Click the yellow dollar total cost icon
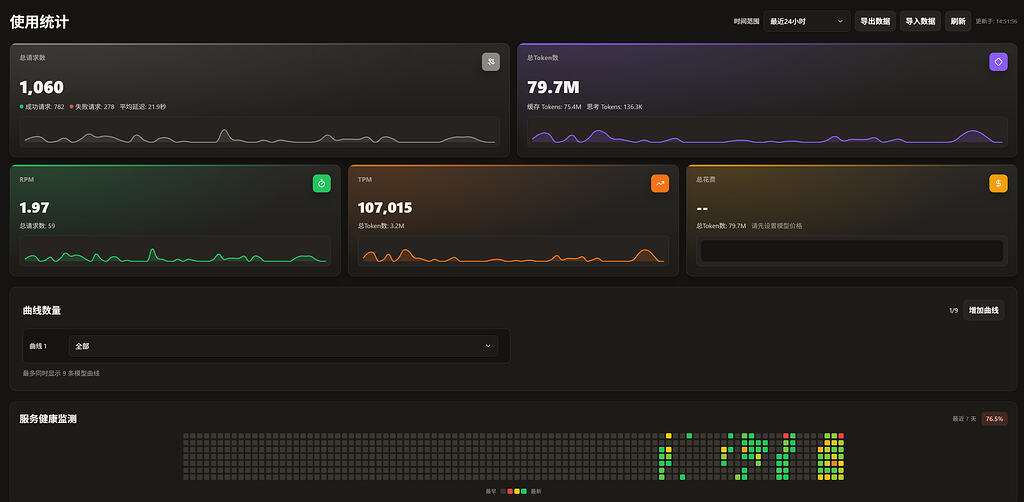Screen dimensions: 1024x502 pyautogui.click(x=998, y=183)
